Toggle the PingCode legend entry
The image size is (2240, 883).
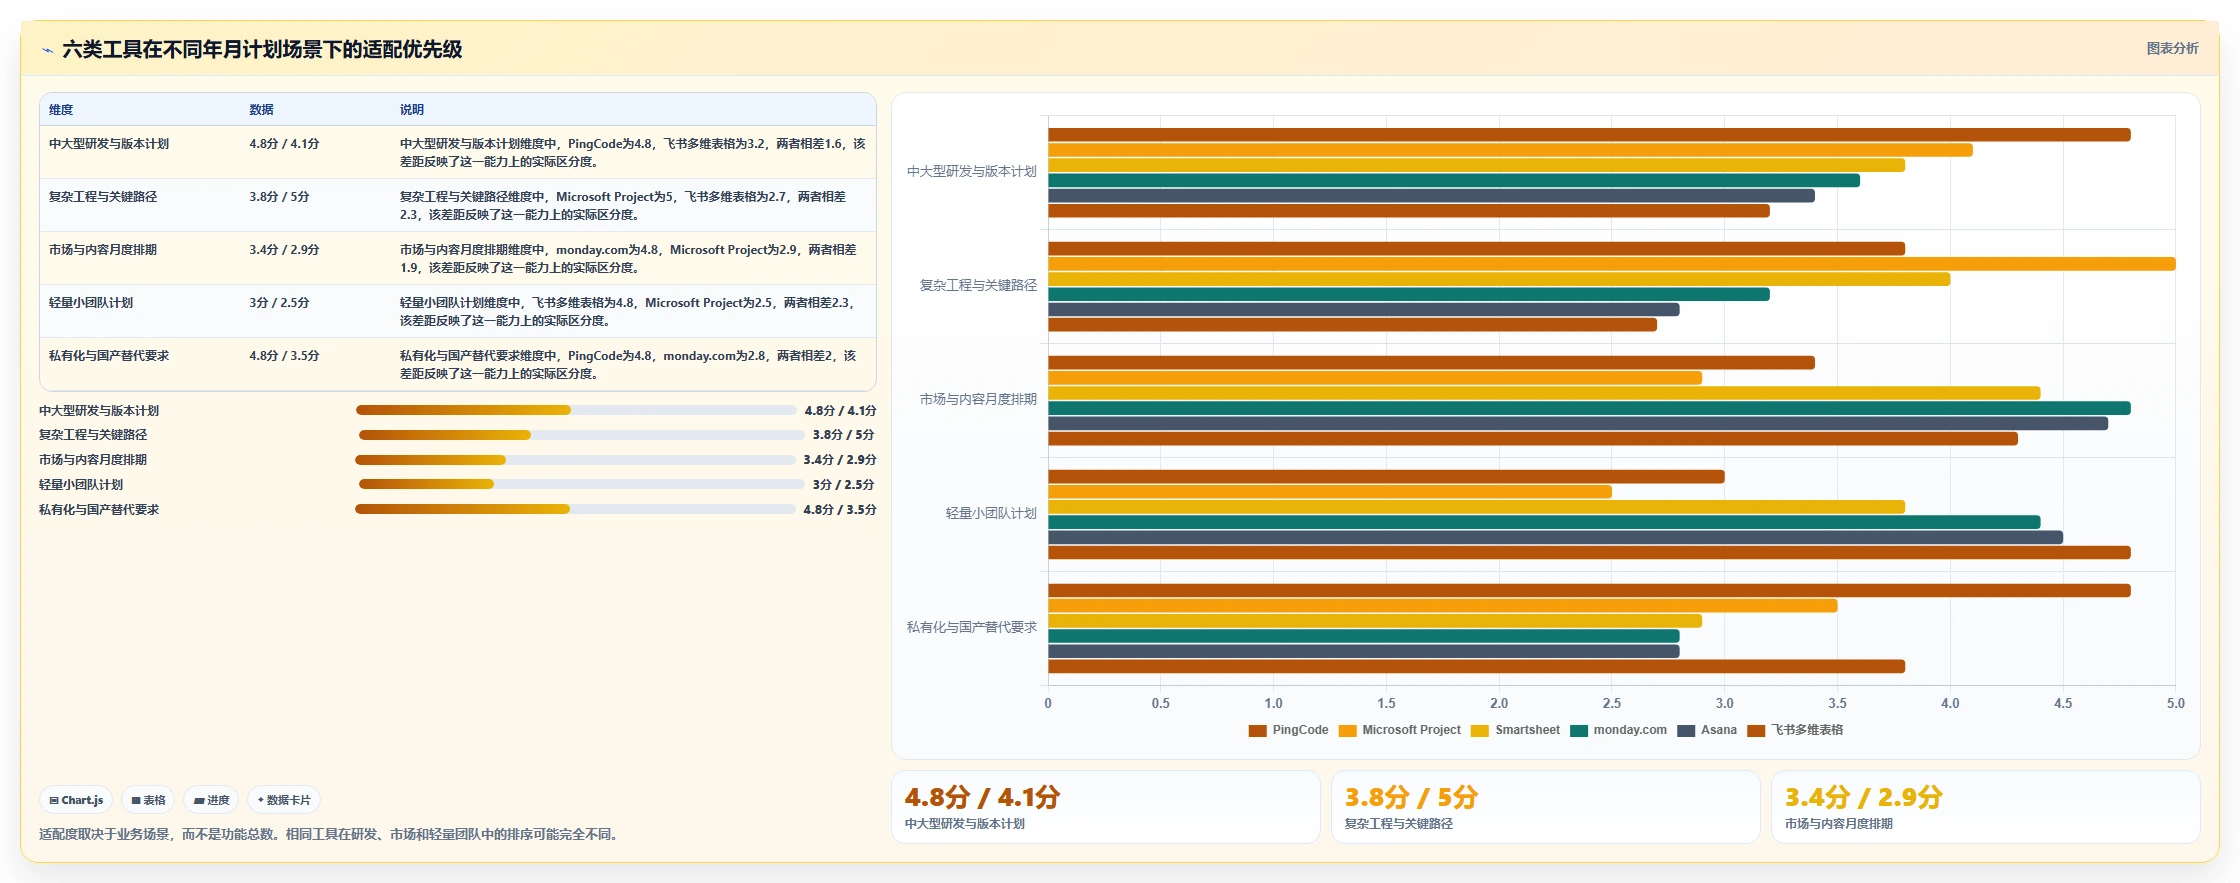click(x=1288, y=730)
